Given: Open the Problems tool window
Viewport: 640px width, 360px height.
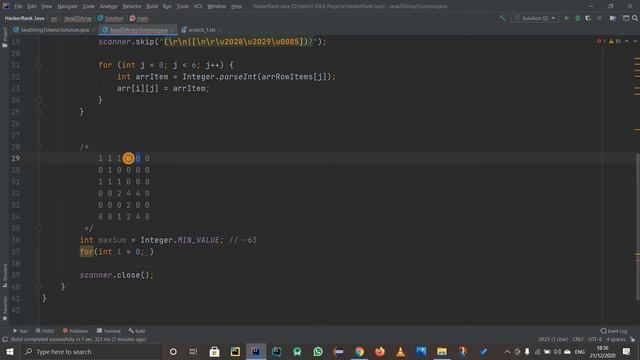Looking at the screenshot, I should point(76,331).
